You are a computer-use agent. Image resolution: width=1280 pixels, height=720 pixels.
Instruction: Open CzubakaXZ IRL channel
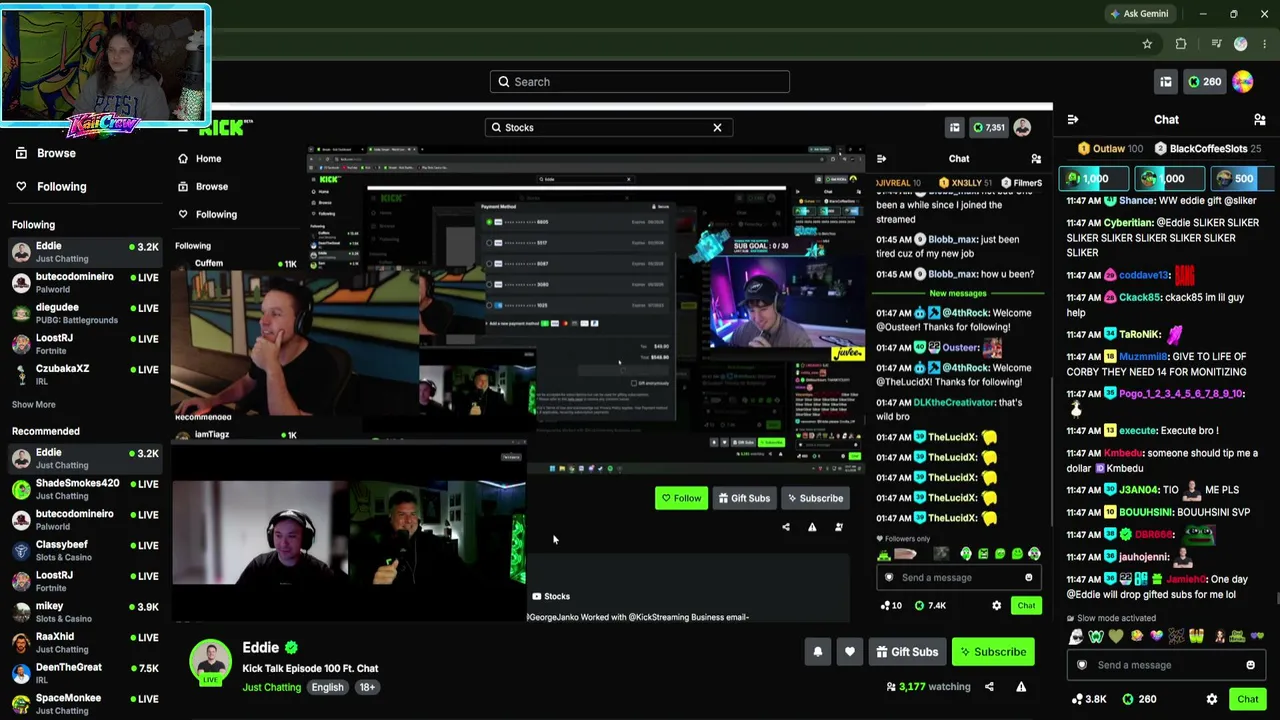85,375
